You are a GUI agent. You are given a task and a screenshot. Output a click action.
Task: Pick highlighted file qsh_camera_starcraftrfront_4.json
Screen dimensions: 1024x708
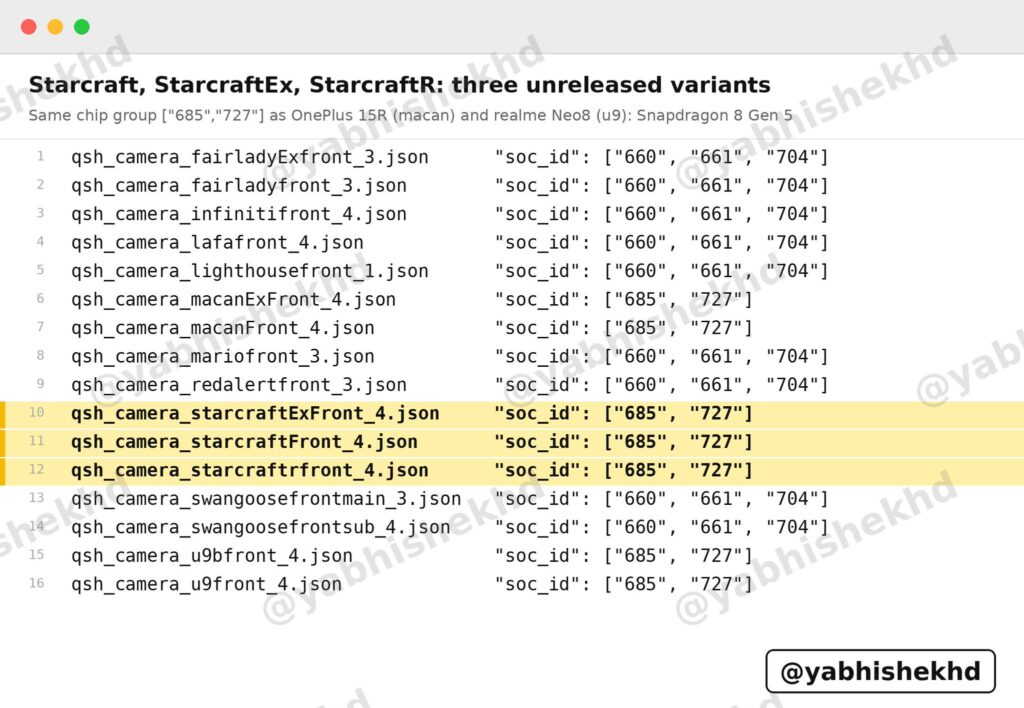250,470
